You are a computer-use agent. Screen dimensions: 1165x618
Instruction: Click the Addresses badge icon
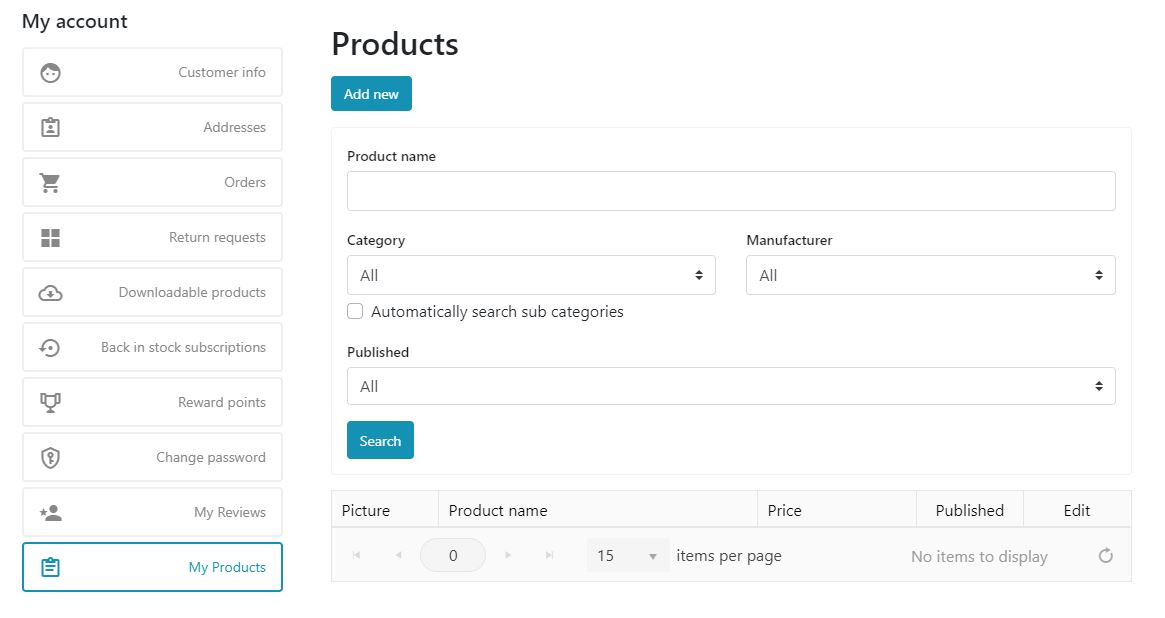51,128
